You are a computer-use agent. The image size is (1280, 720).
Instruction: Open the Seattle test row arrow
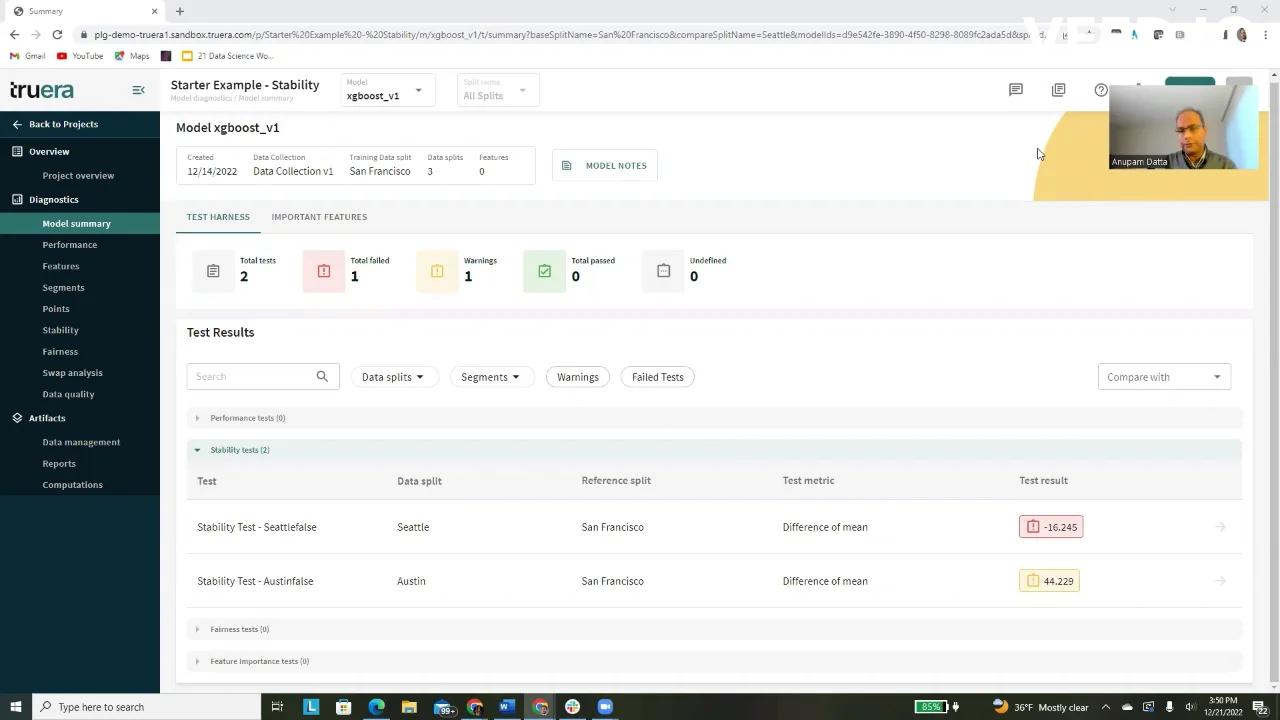(1220, 527)
